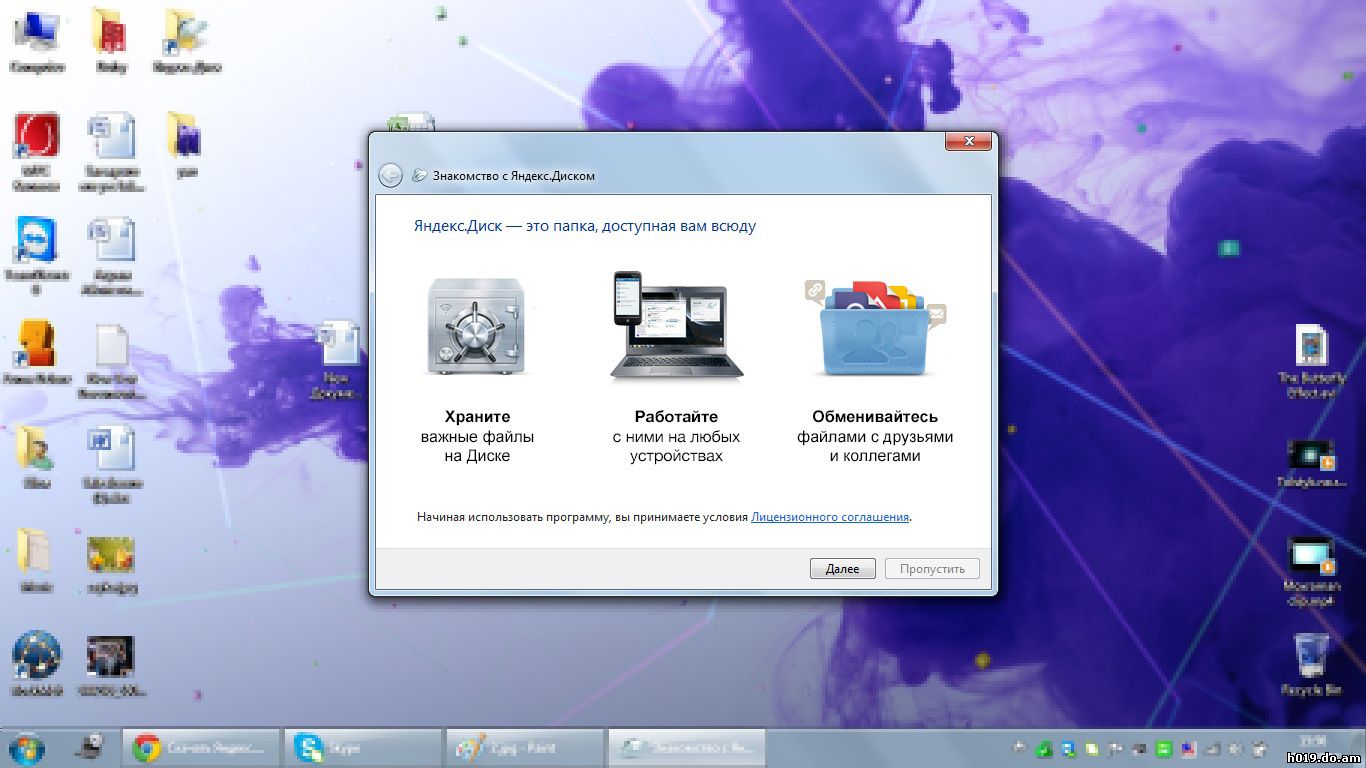1366x768 pixels.
Task: Open the Лицензионного соглашения link
Action: pos(830,517)
